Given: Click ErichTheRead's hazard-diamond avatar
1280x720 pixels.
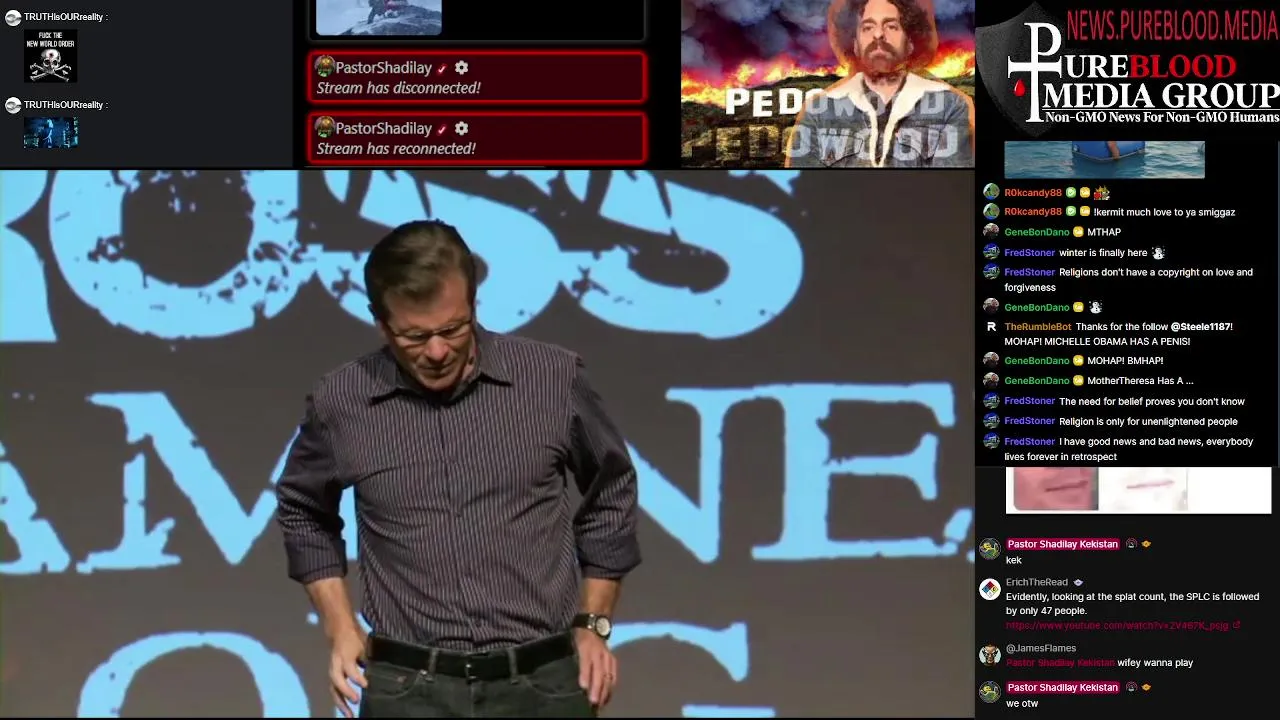Looking at the screenshot, I should click(990, 589).
